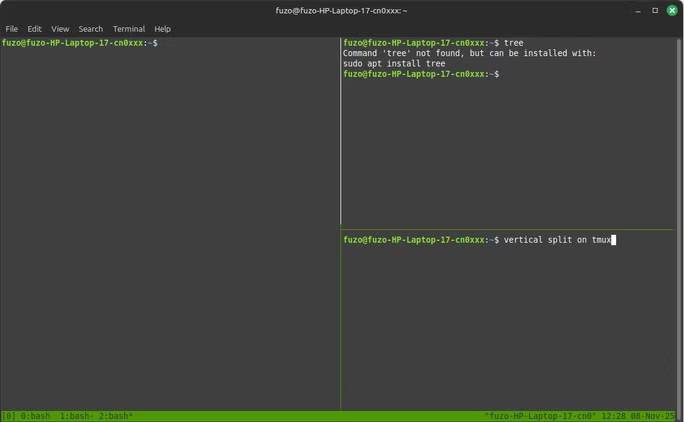The height and width of the screenshot is (422, 684).
Task: Open the Edit menu
Action: click(34, 29)
